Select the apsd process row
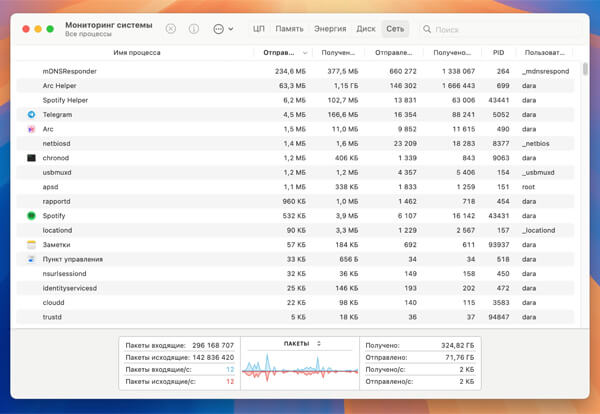This screenshot has height=414, width=600. (x=295, y=187)
